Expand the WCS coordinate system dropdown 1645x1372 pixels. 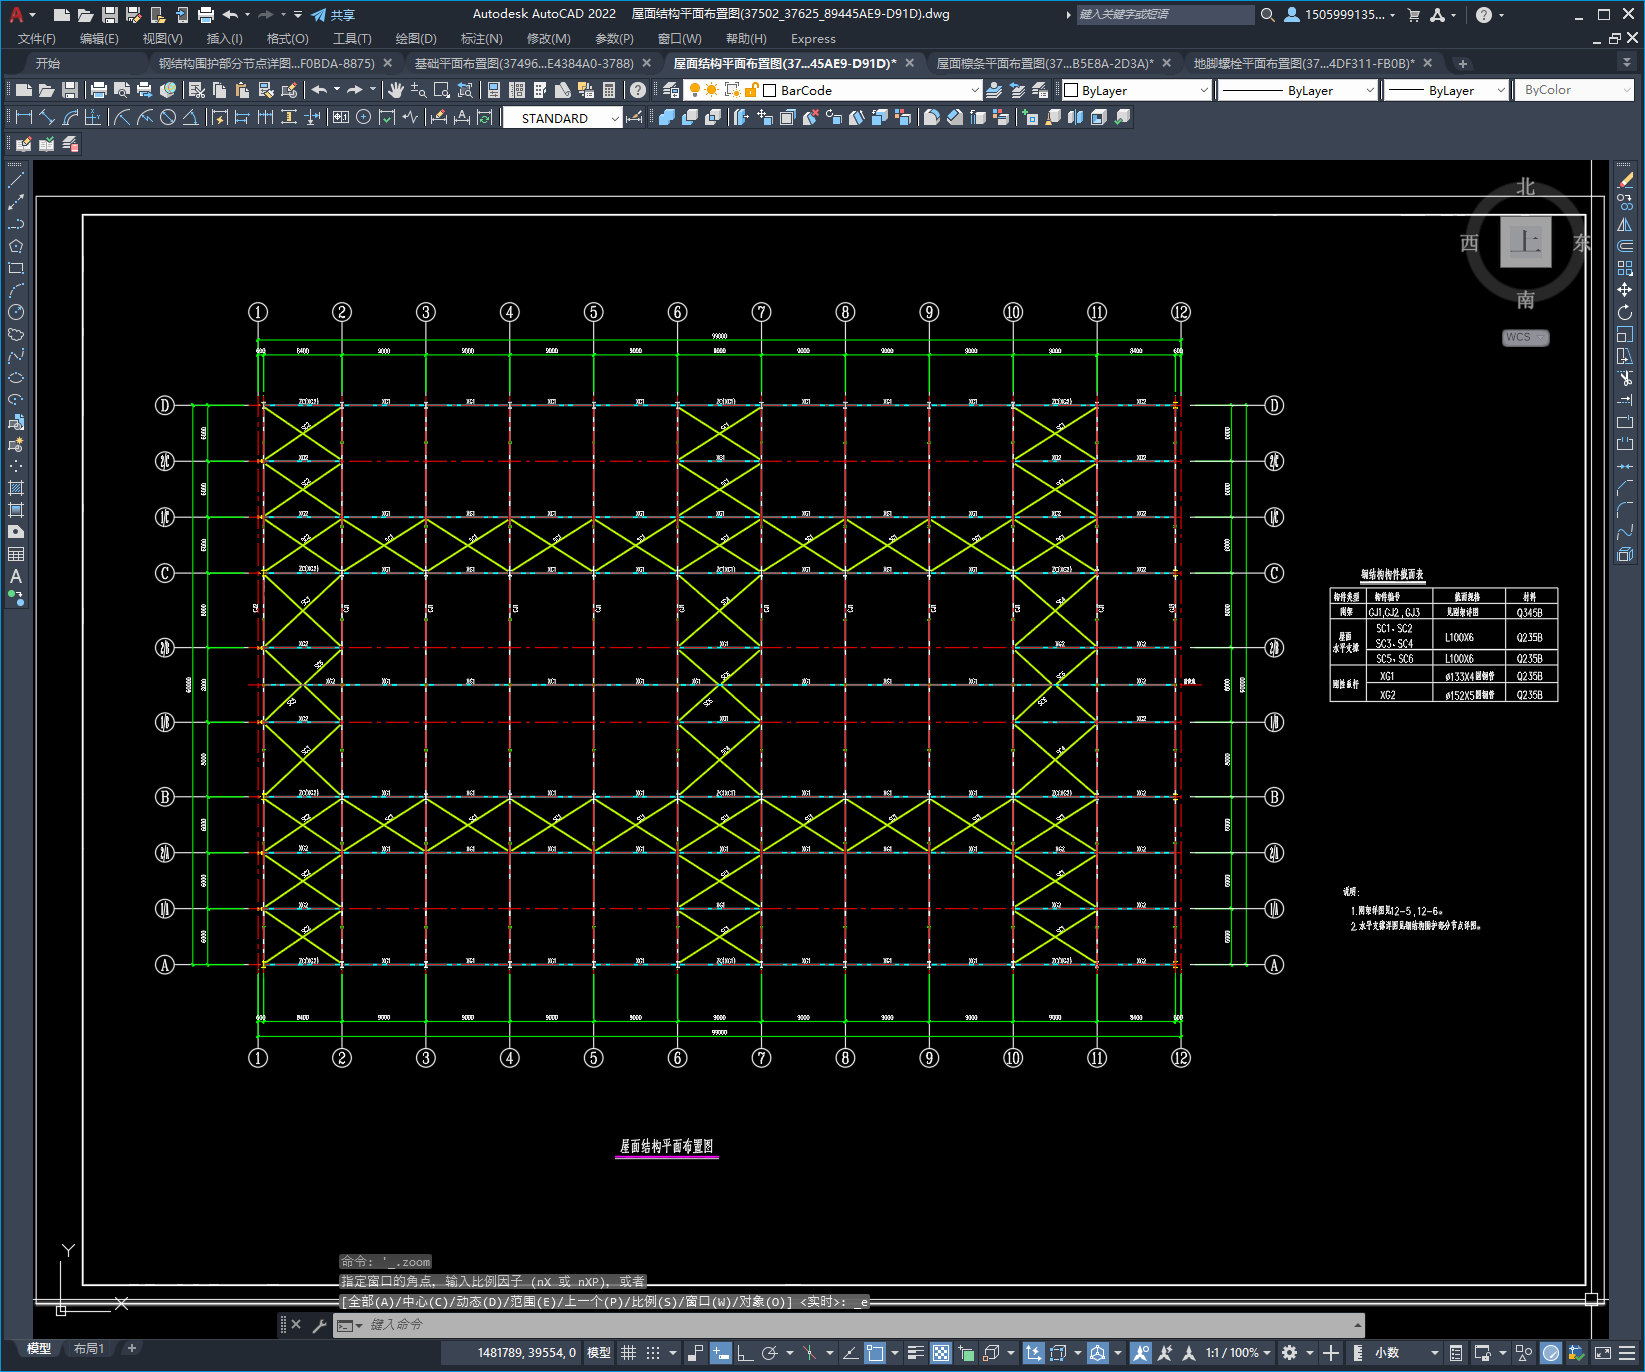coord(1526,338)
